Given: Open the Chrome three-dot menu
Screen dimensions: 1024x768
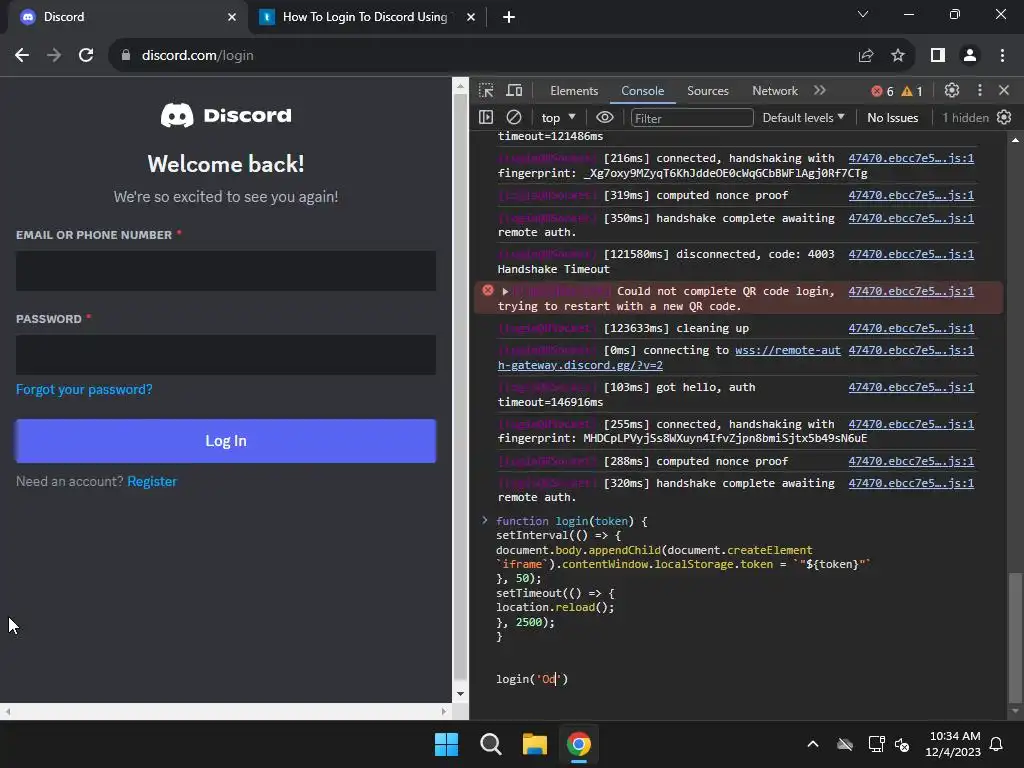Looking at the screenshot, I should (1002, 56).
